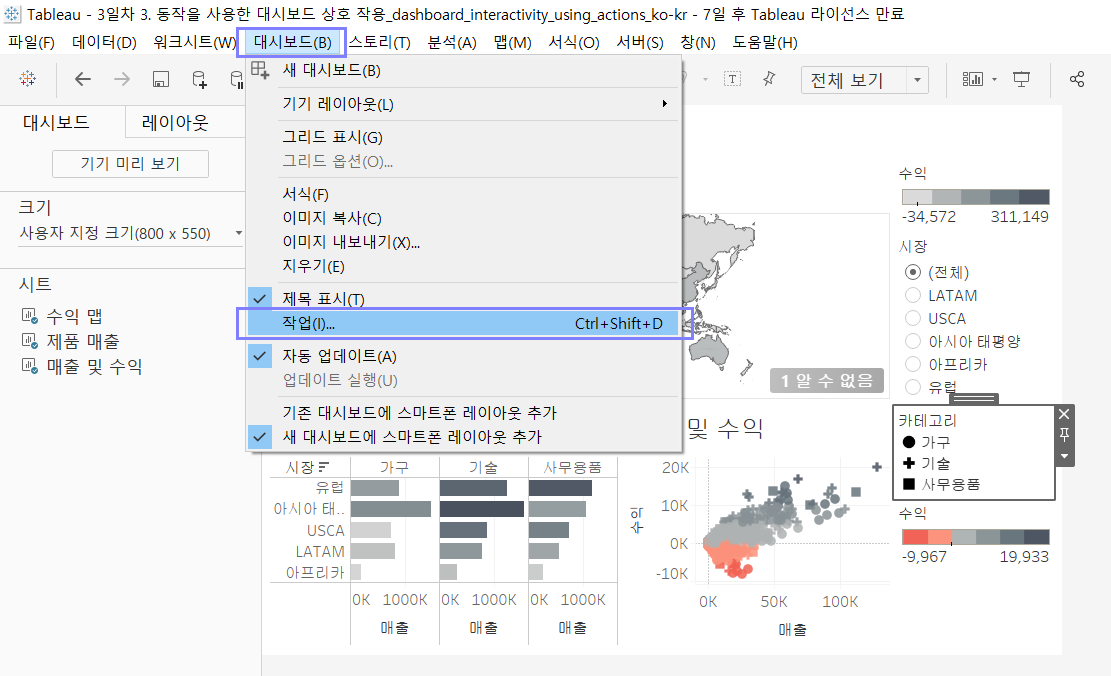Click the Tableau start page logo icon
This screenshot has height=676, width=1111.
pyautogui.click(x=28, y=79)
